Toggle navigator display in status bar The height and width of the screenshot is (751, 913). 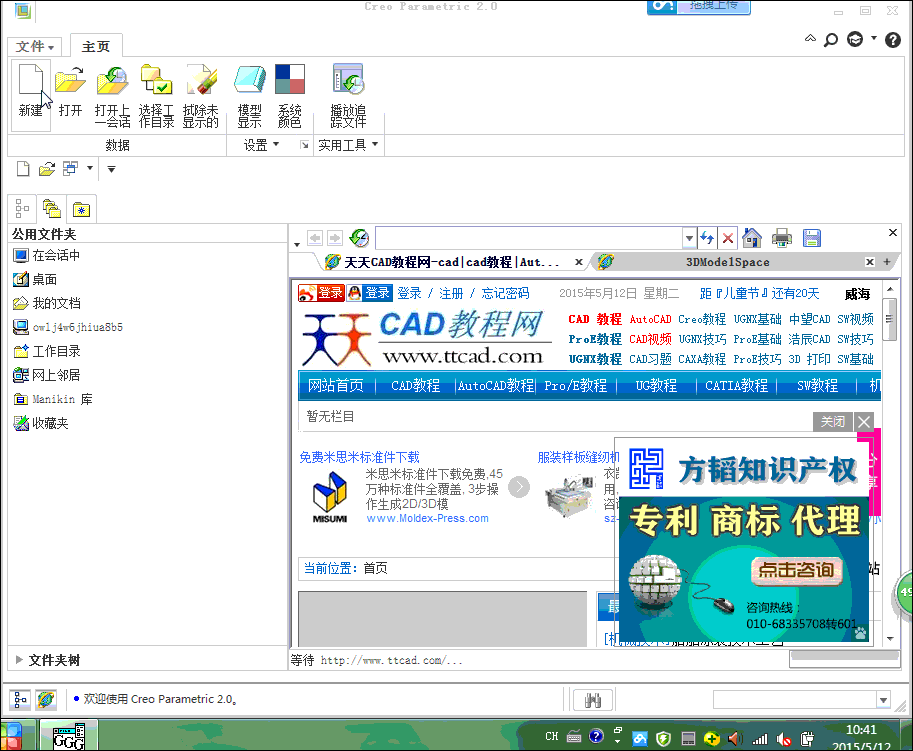(20, 699)
